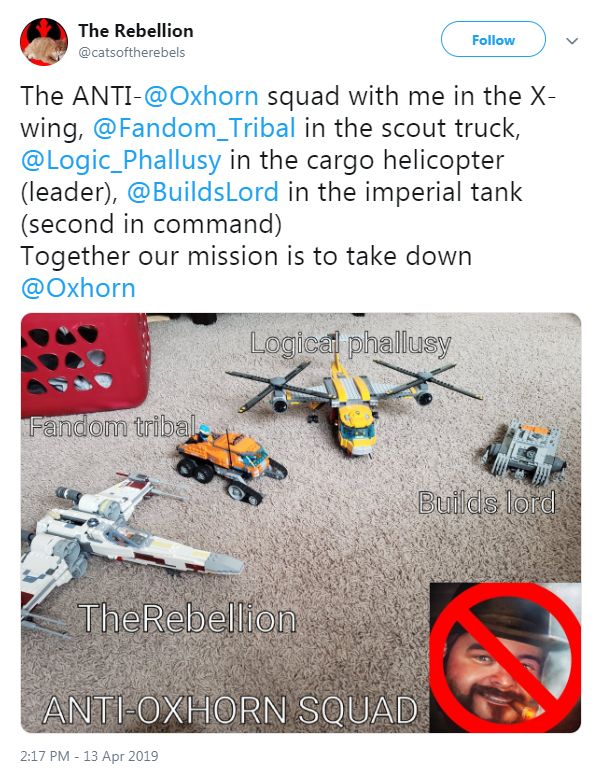Visit the @catsoftherebels handle
The image size is (603, 775).
[131, 53]
